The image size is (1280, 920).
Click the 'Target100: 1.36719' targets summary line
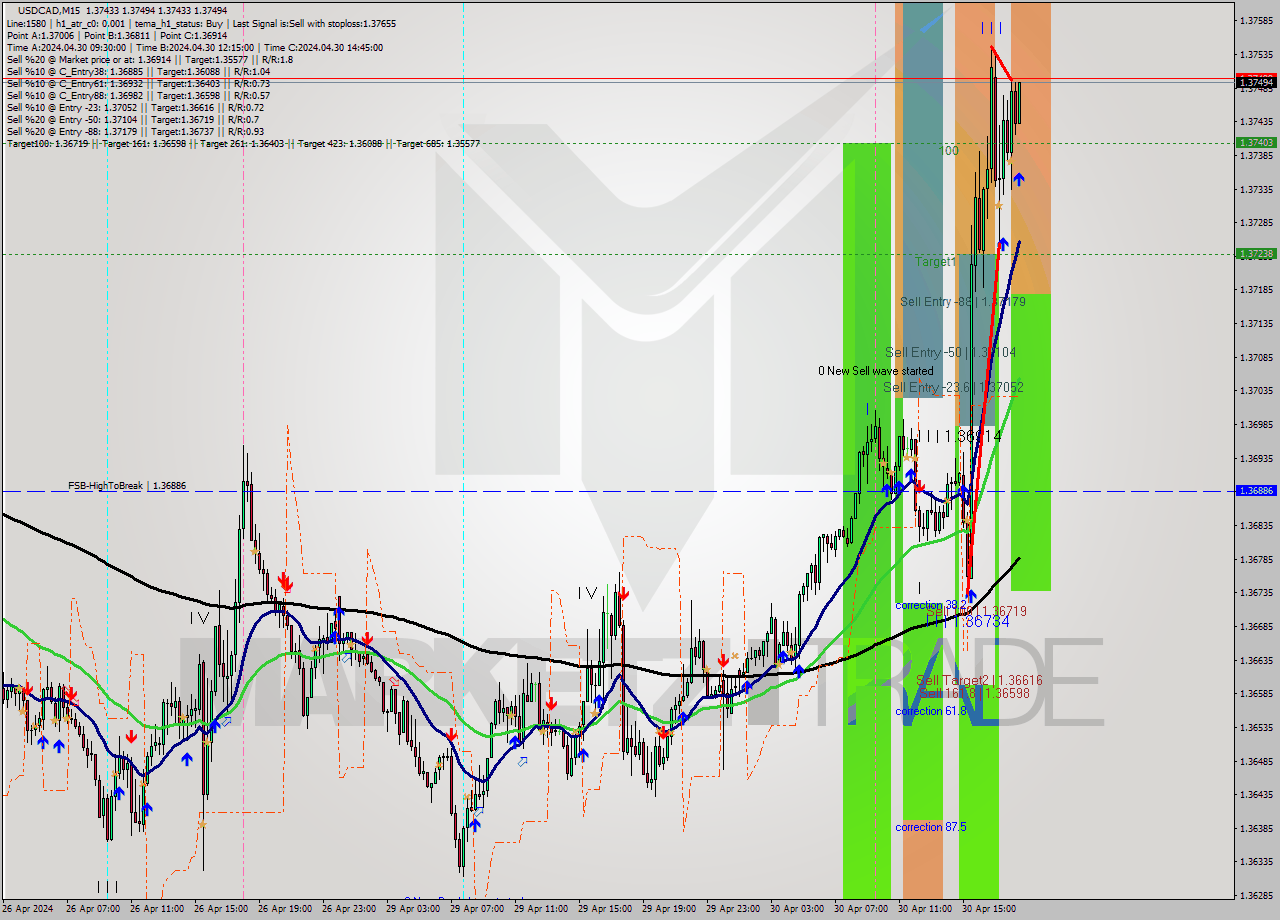(243, 143)
